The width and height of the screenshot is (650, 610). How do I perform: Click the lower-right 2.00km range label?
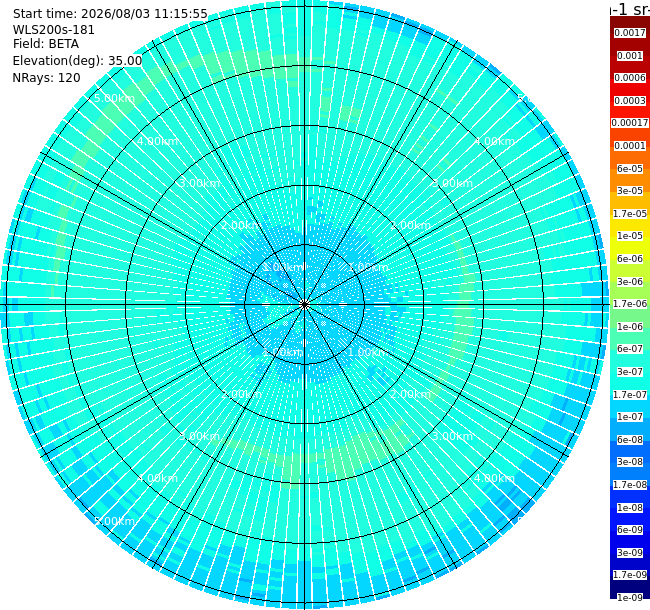(410, 394)
